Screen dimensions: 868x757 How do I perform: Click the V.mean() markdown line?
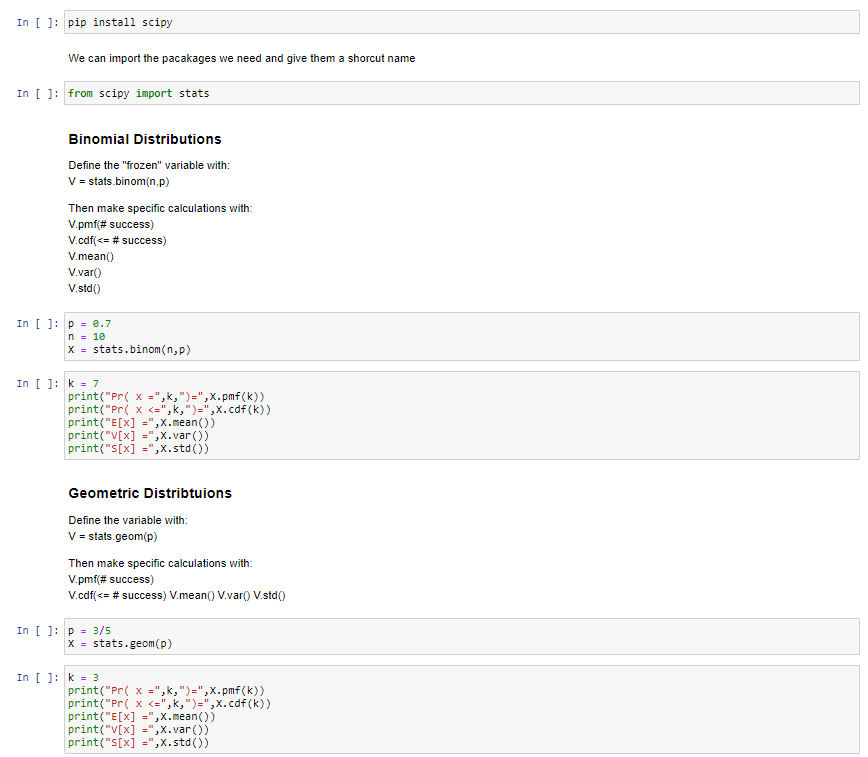(x=89, y=256)
